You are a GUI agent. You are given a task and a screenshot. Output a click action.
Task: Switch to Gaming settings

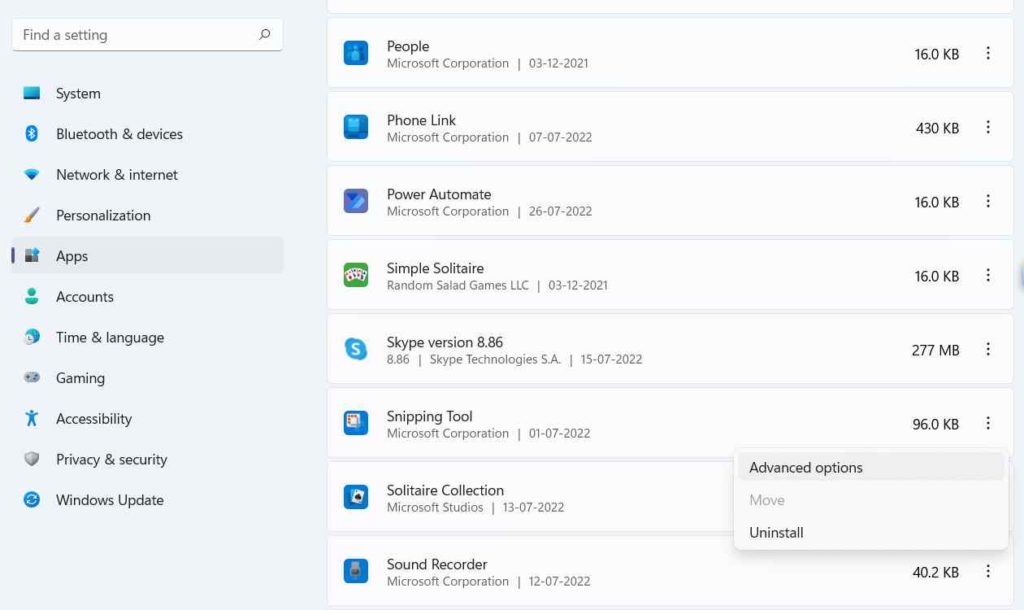[x=80, y=378]
